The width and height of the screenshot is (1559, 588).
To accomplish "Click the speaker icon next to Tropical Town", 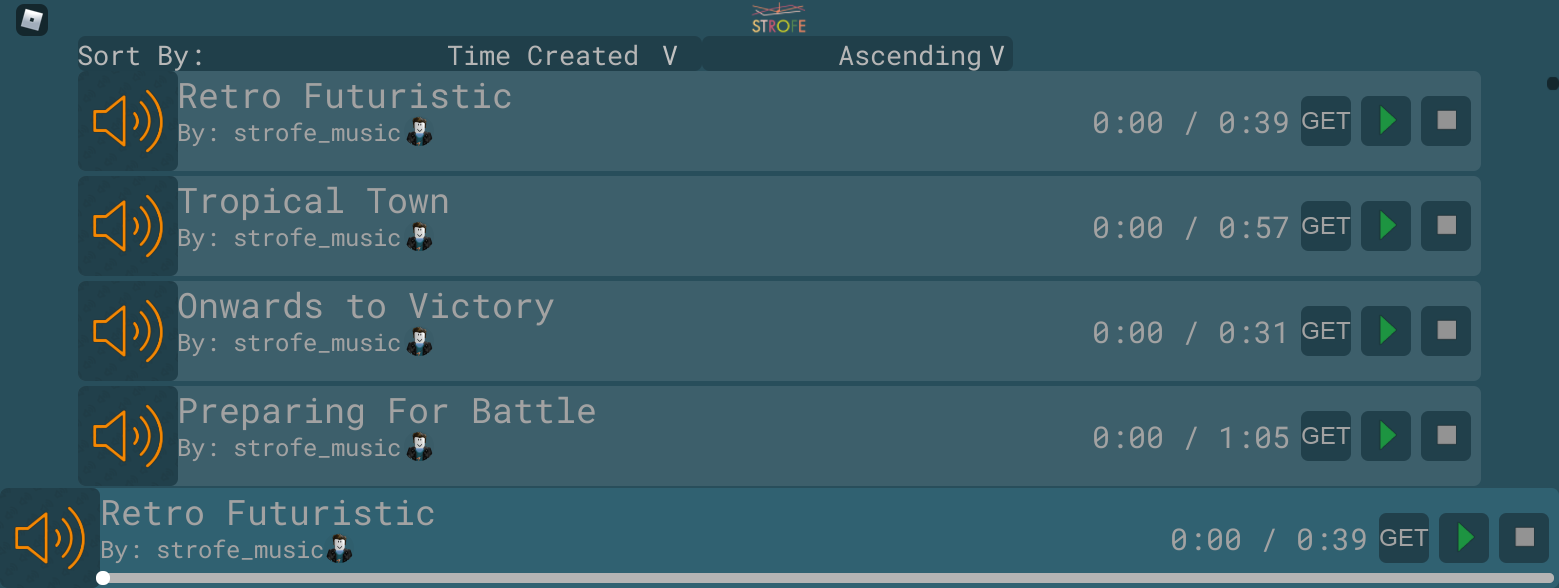I will point(127,225).
